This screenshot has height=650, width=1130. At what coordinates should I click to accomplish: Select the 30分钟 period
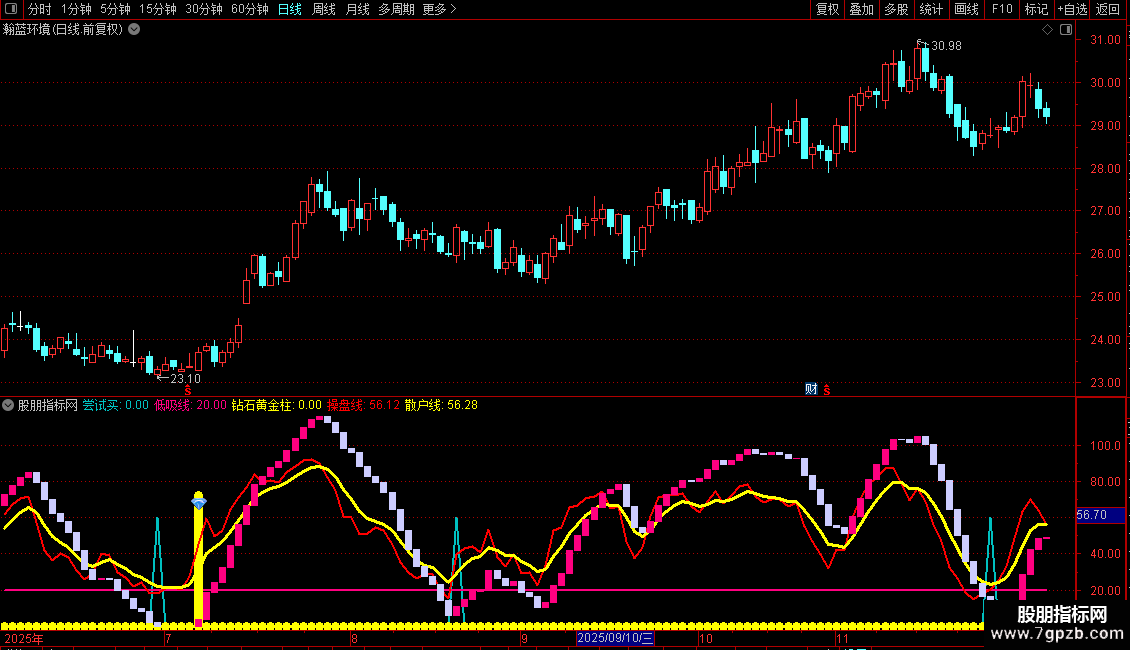tap(204, 9)
